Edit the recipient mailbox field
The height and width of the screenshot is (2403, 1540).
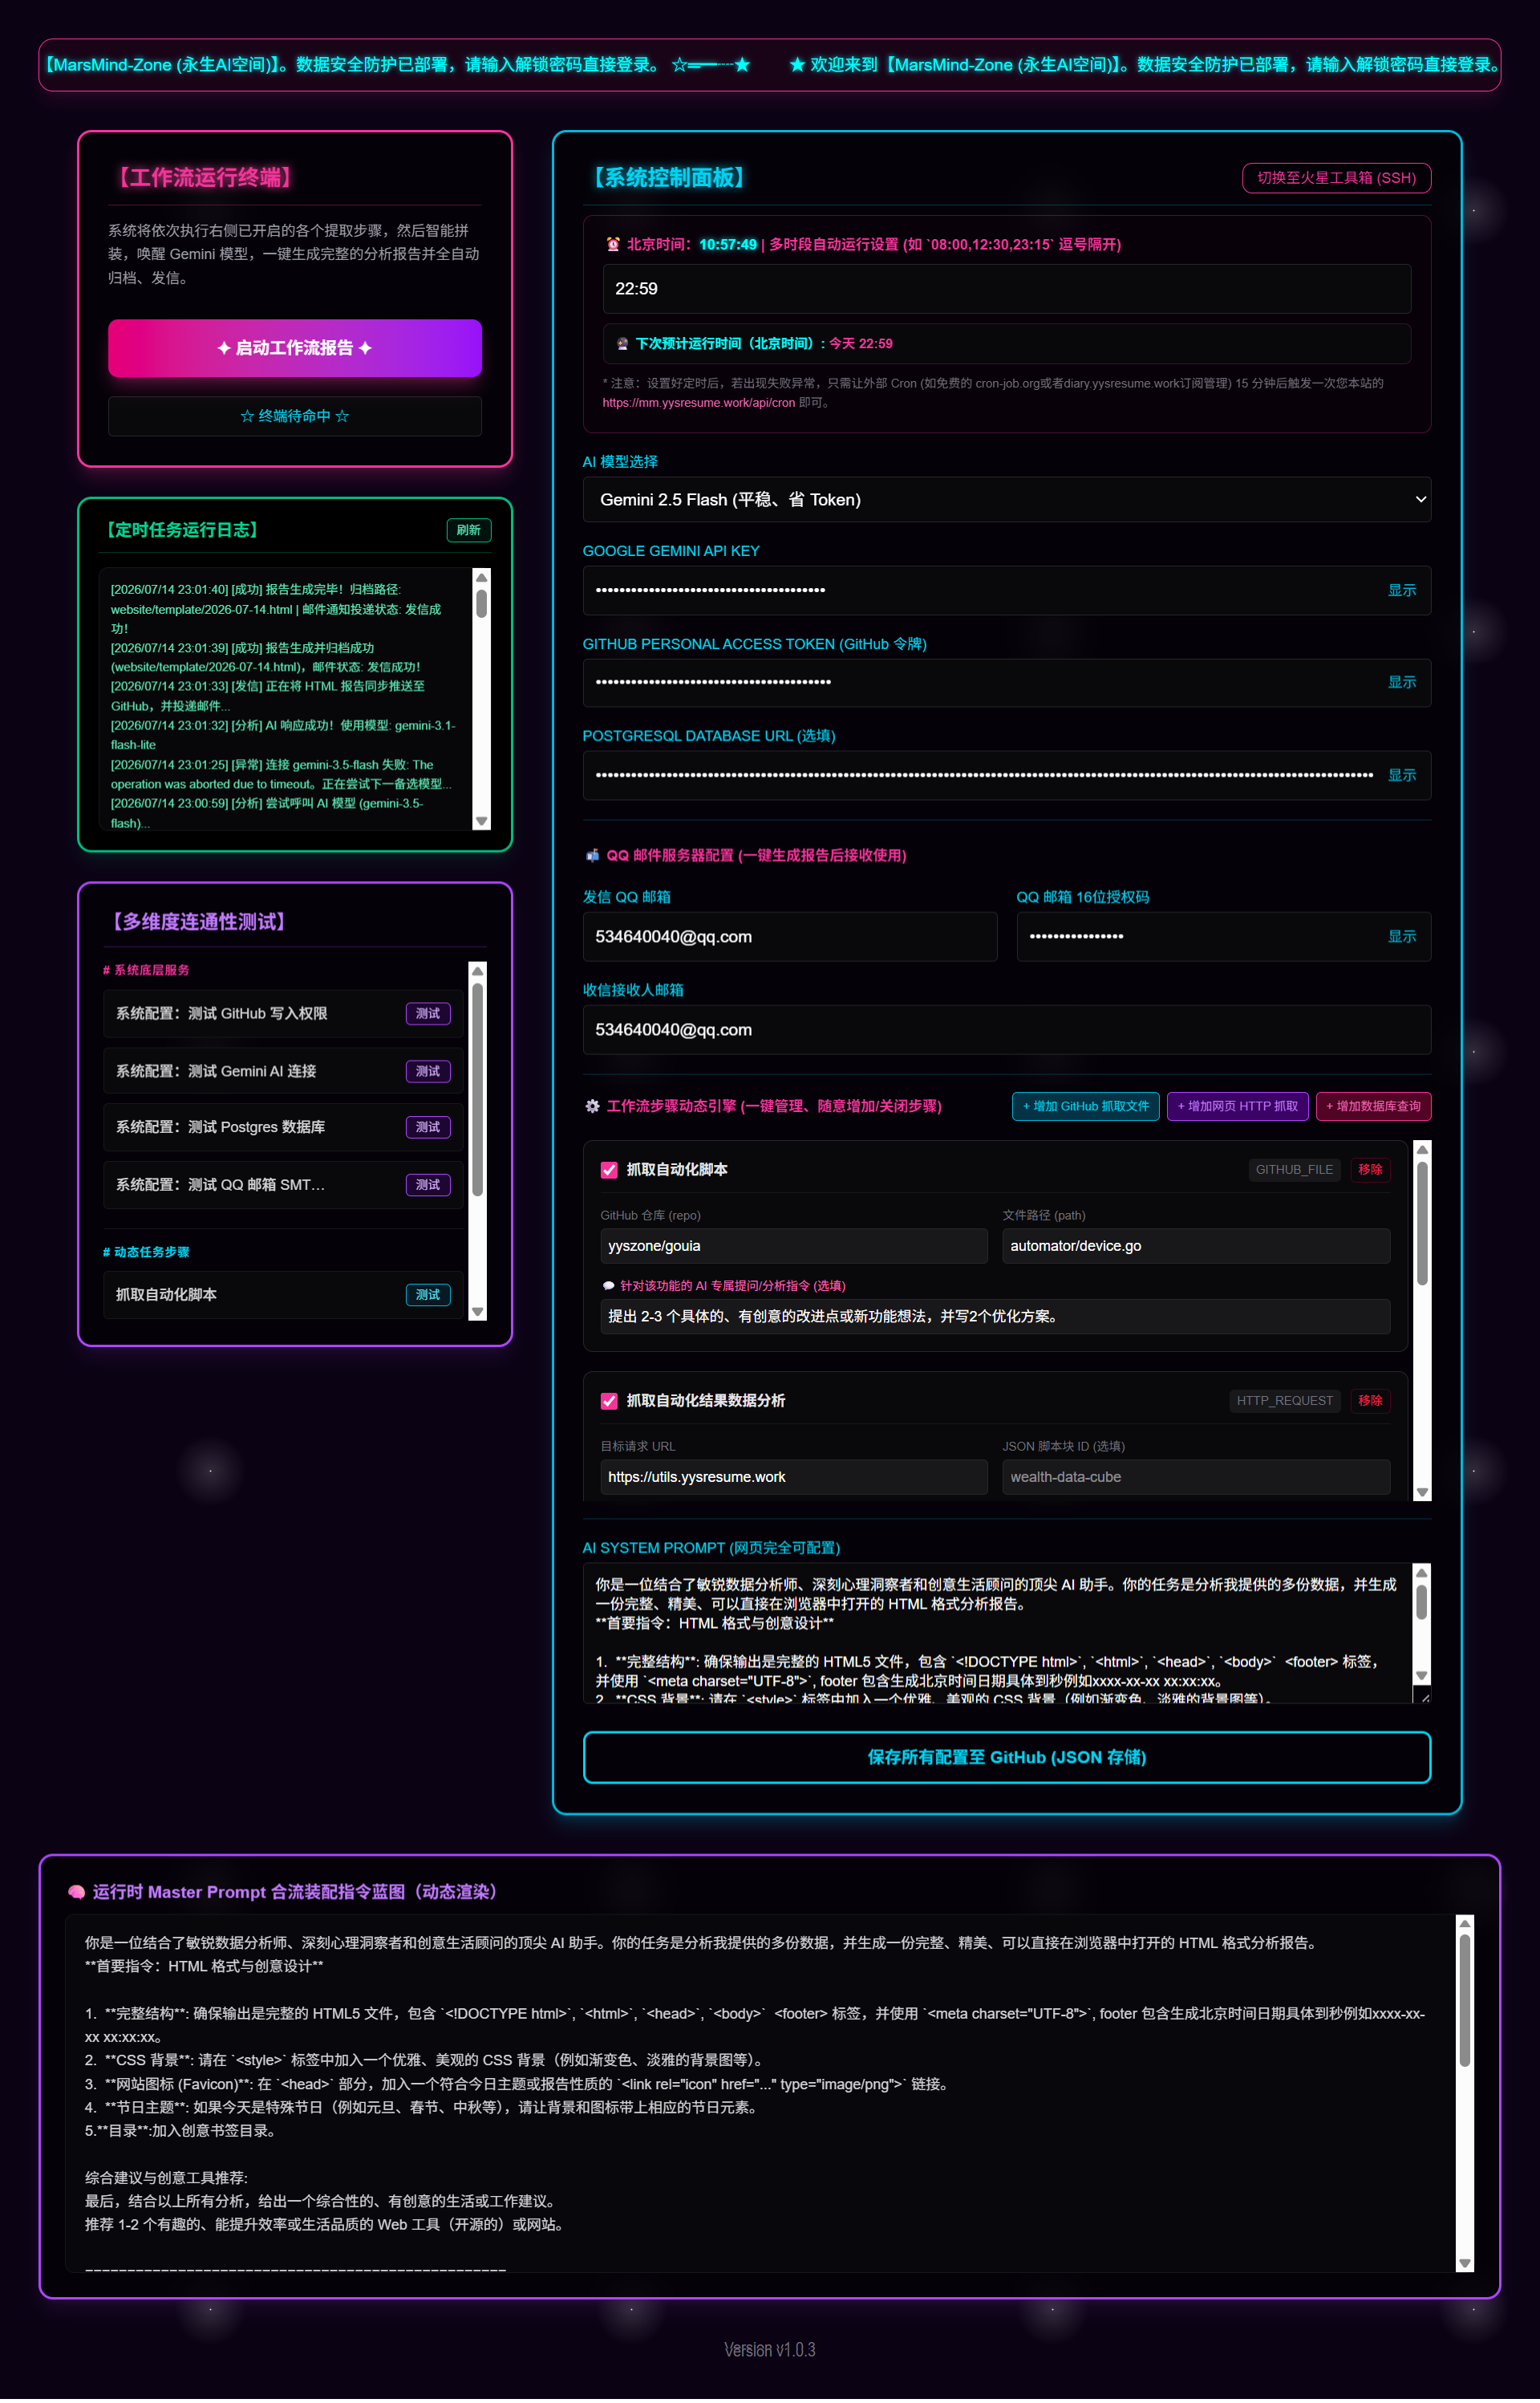[x=1006, y=1031]
